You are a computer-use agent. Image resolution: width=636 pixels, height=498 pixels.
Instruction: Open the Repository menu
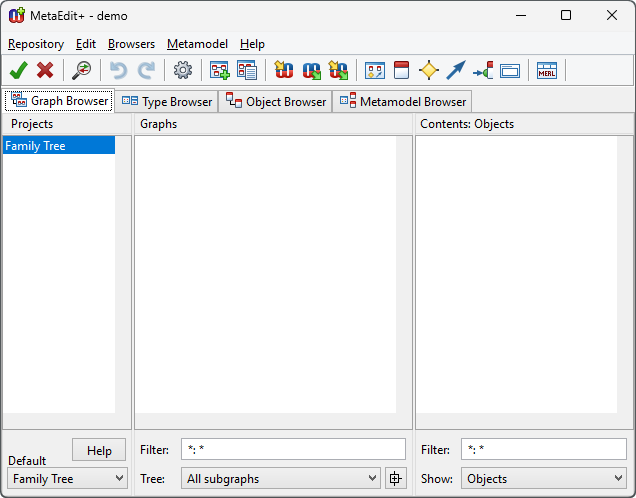click(x=36, y=44)
